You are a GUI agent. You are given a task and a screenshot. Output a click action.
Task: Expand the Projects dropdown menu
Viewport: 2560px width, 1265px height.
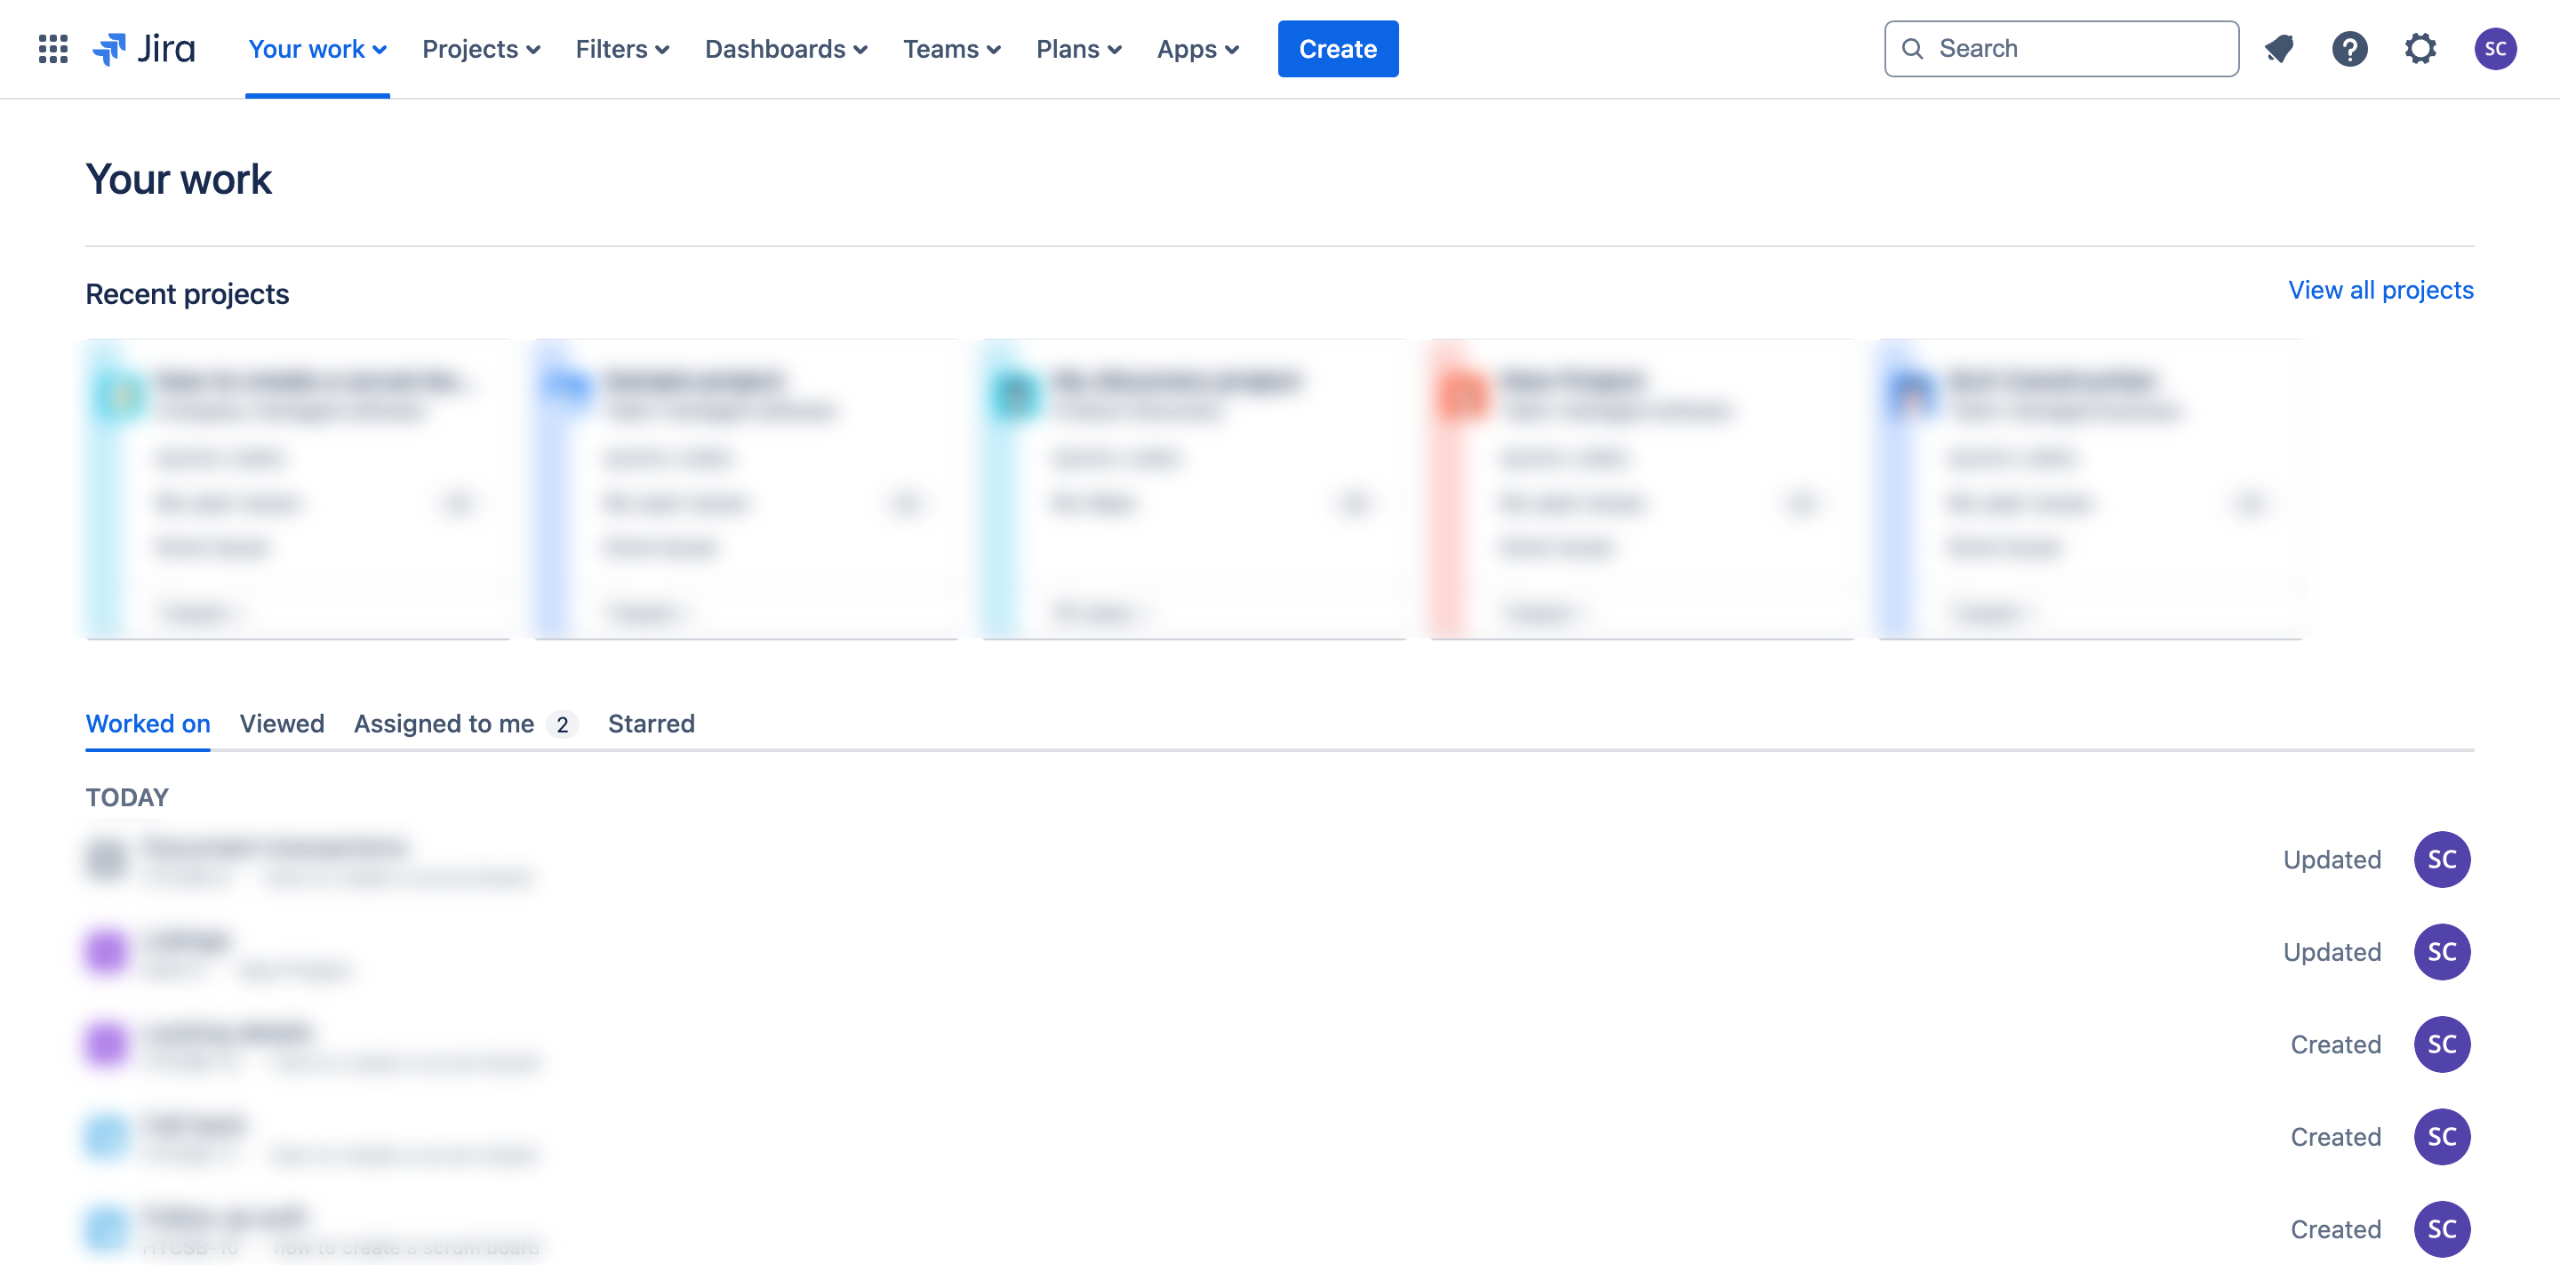pyautogui.click(x=481, y=49)
